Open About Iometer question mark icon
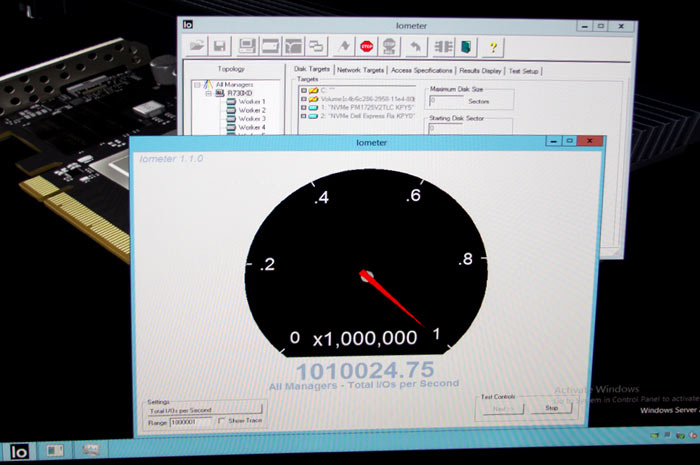The image size is (700, 465). 493,47
